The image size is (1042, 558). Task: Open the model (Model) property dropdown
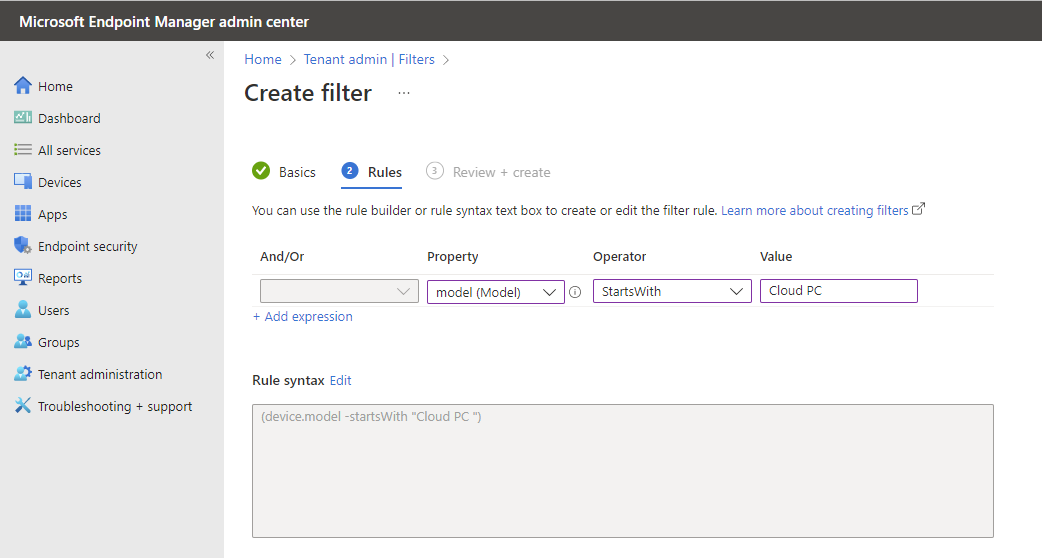[496, 292]
